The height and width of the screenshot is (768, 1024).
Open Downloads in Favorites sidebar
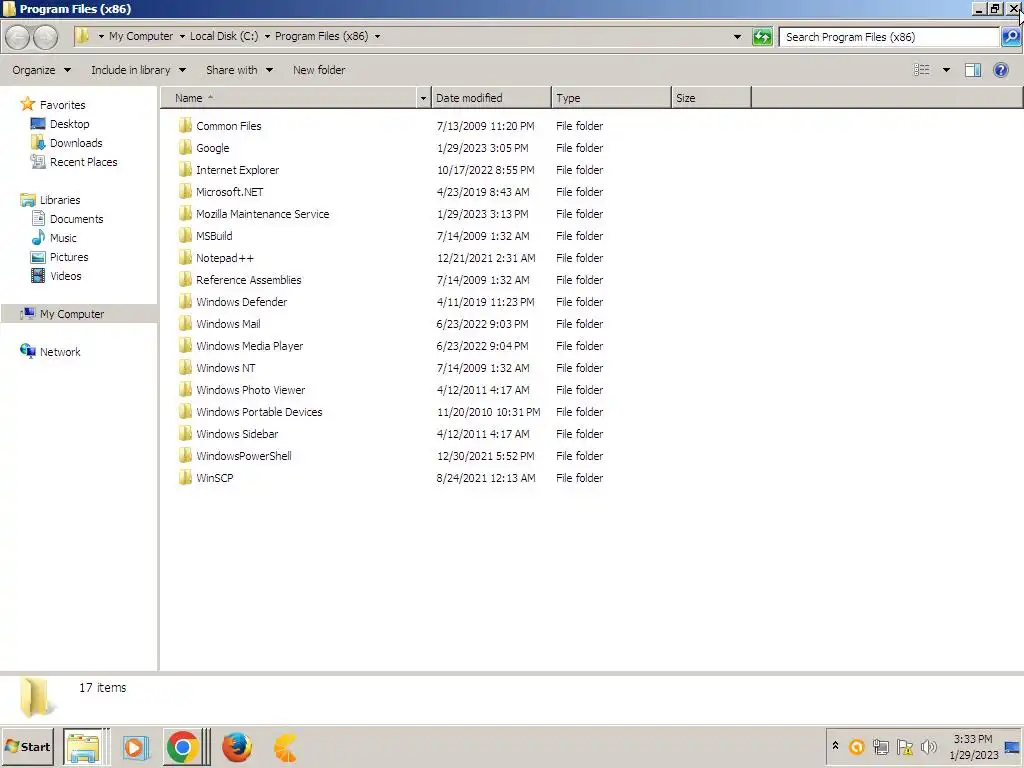(76, 143)
